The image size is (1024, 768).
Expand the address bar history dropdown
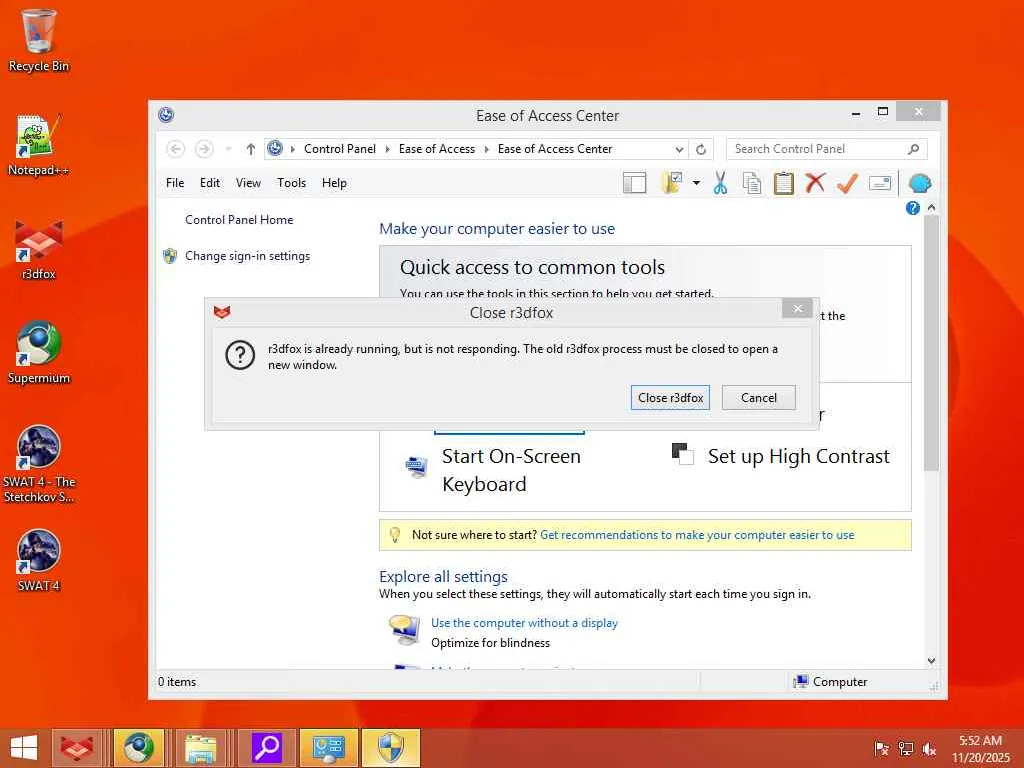(679, 149)
